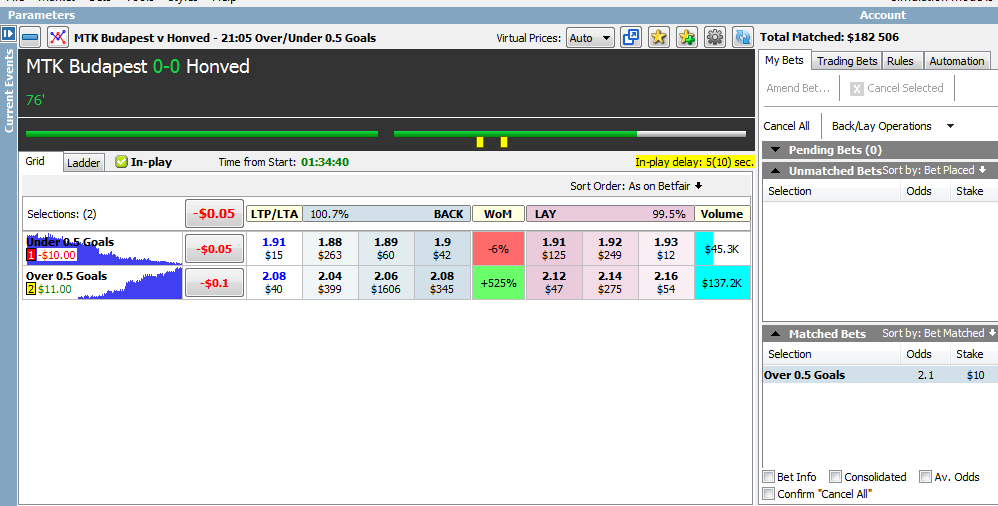Click the -$0.05 button for Under 0.5 Goals
Image resolution: width=998 pixels, height=506 pixels.
[214, 249]
